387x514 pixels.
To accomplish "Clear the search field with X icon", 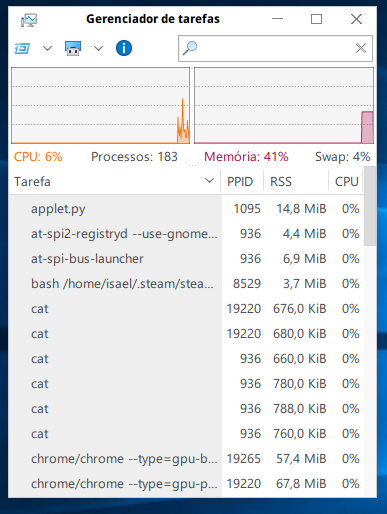I will click(x=361, y=49).
